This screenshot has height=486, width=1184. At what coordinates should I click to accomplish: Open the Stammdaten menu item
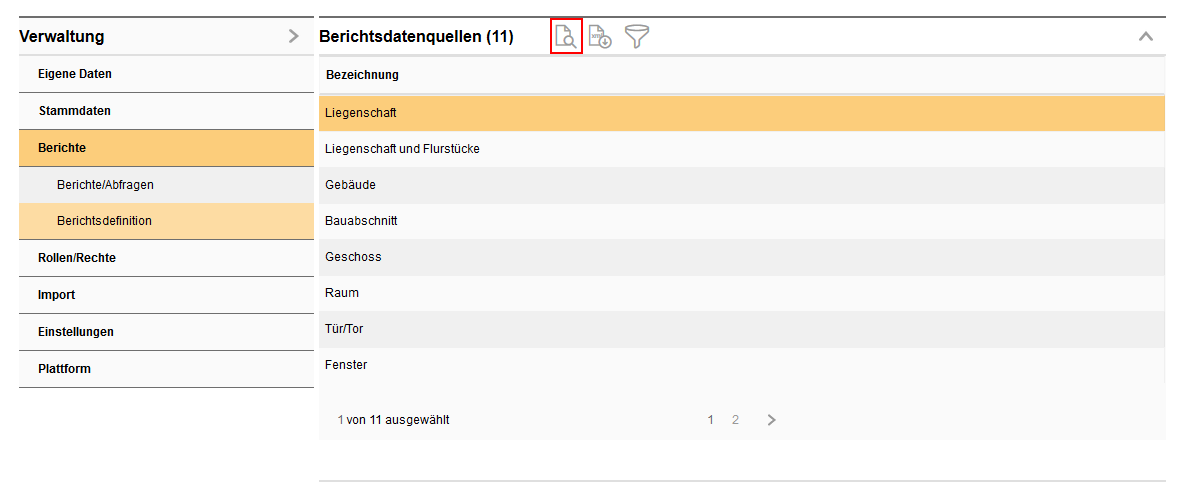click(75, 111)
